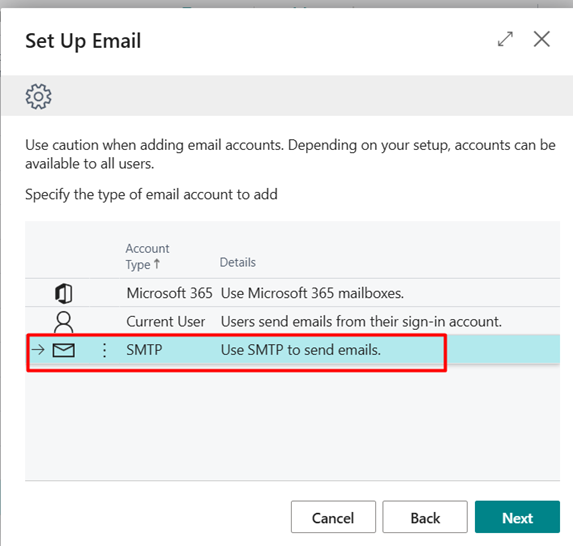Close the Set Up Email dialog

[542, 39]
